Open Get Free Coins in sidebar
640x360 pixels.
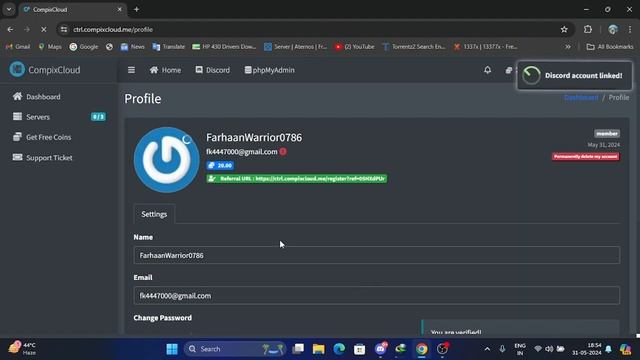(x=42, y=137)
